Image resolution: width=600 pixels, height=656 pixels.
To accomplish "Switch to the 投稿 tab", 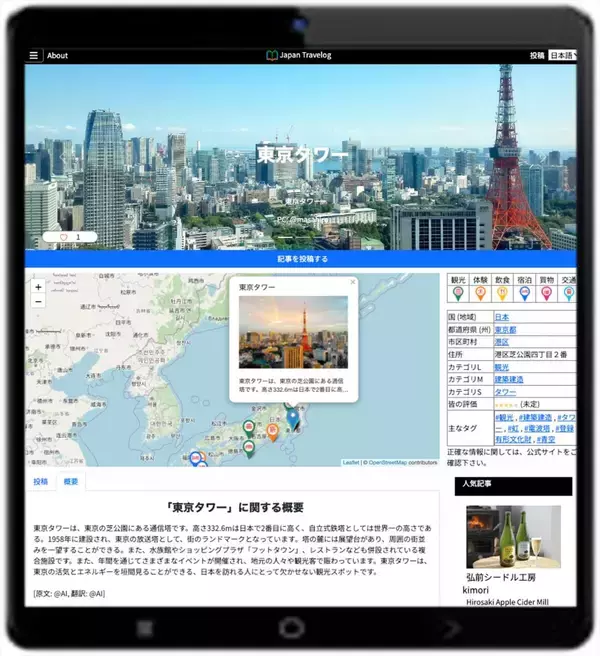I will [41, 482].
